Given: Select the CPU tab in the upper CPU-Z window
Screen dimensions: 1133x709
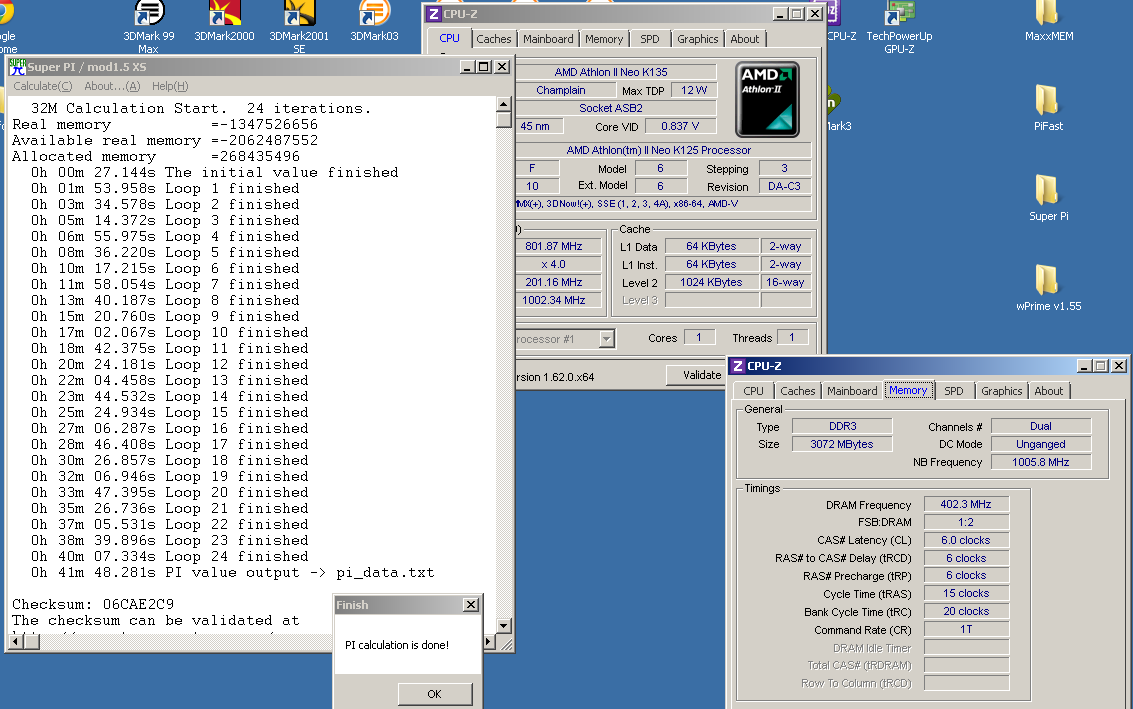Looking at the screenshot, I should click(449, 38).
